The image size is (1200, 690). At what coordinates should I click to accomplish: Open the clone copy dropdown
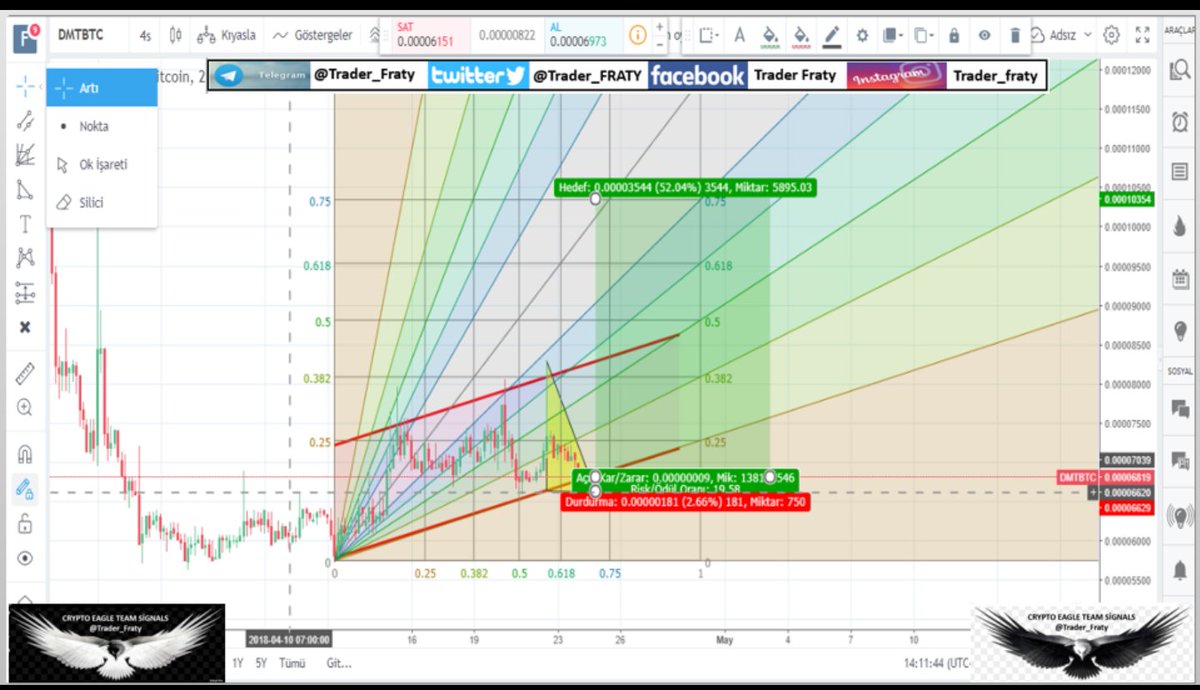pyautogui.click(x=926, y=35)
